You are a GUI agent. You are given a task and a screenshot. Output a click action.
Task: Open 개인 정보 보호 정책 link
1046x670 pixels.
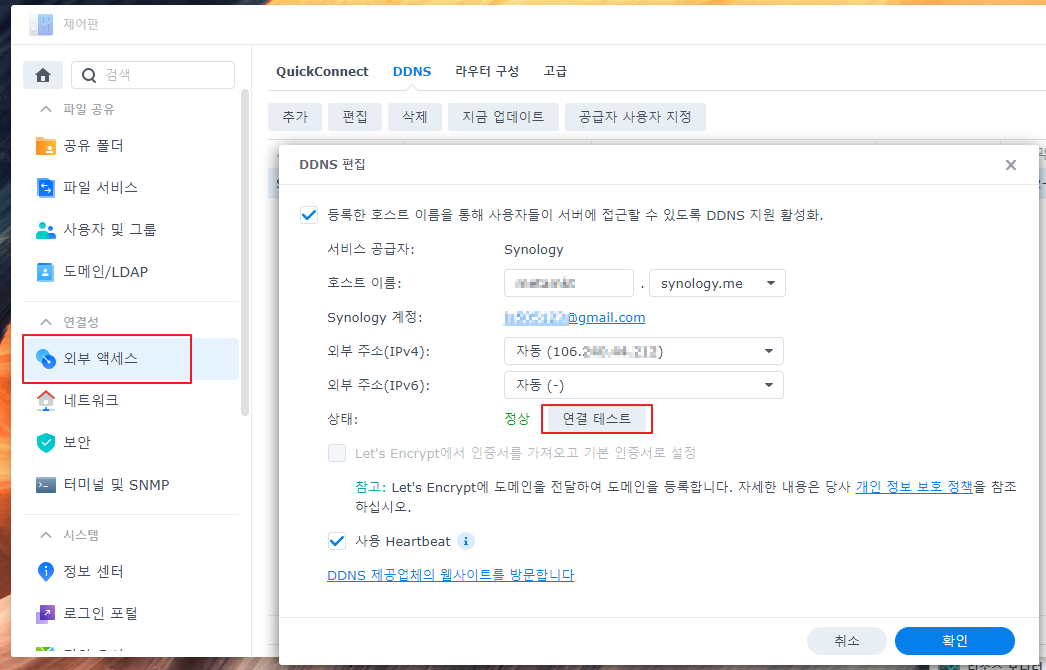[914, 487]
